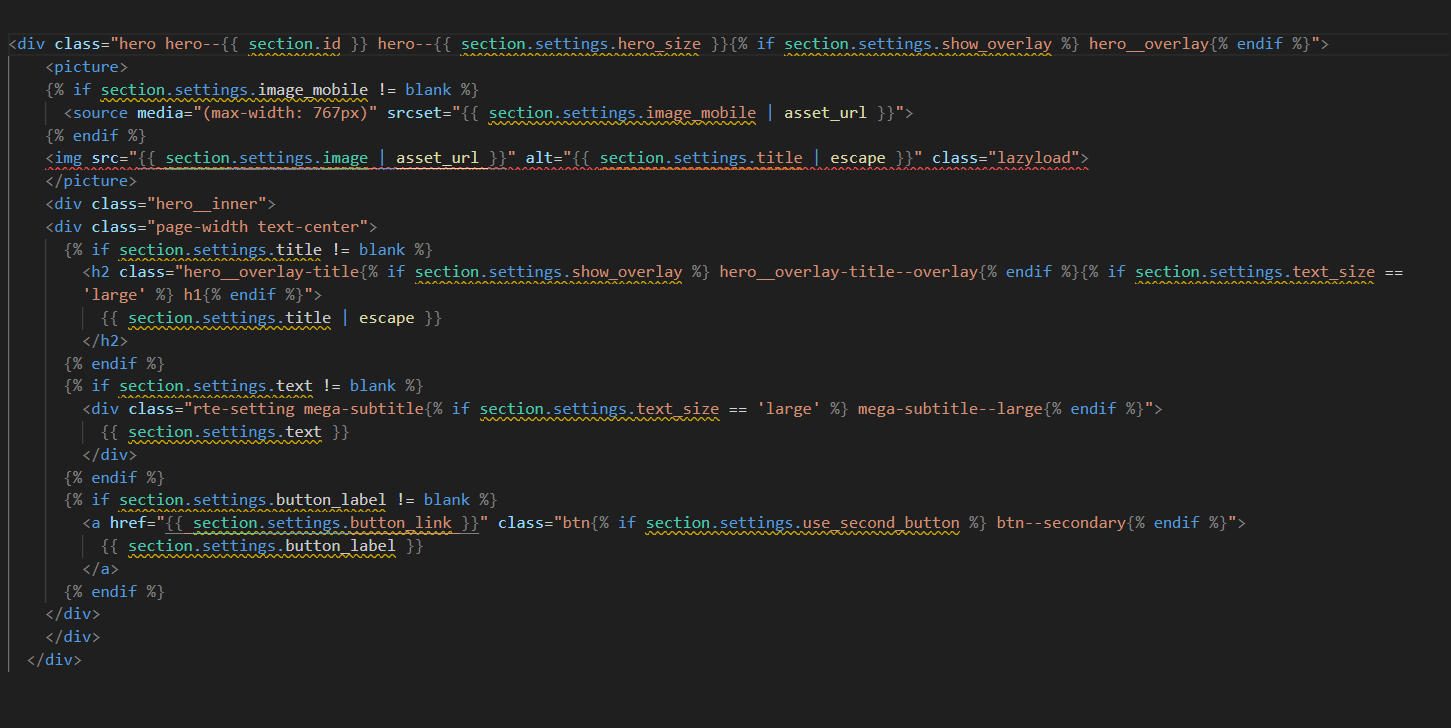Viewport: 1451px width, 728px height.
Task: Click the opening <picture> tag
Action: [86, 67]
